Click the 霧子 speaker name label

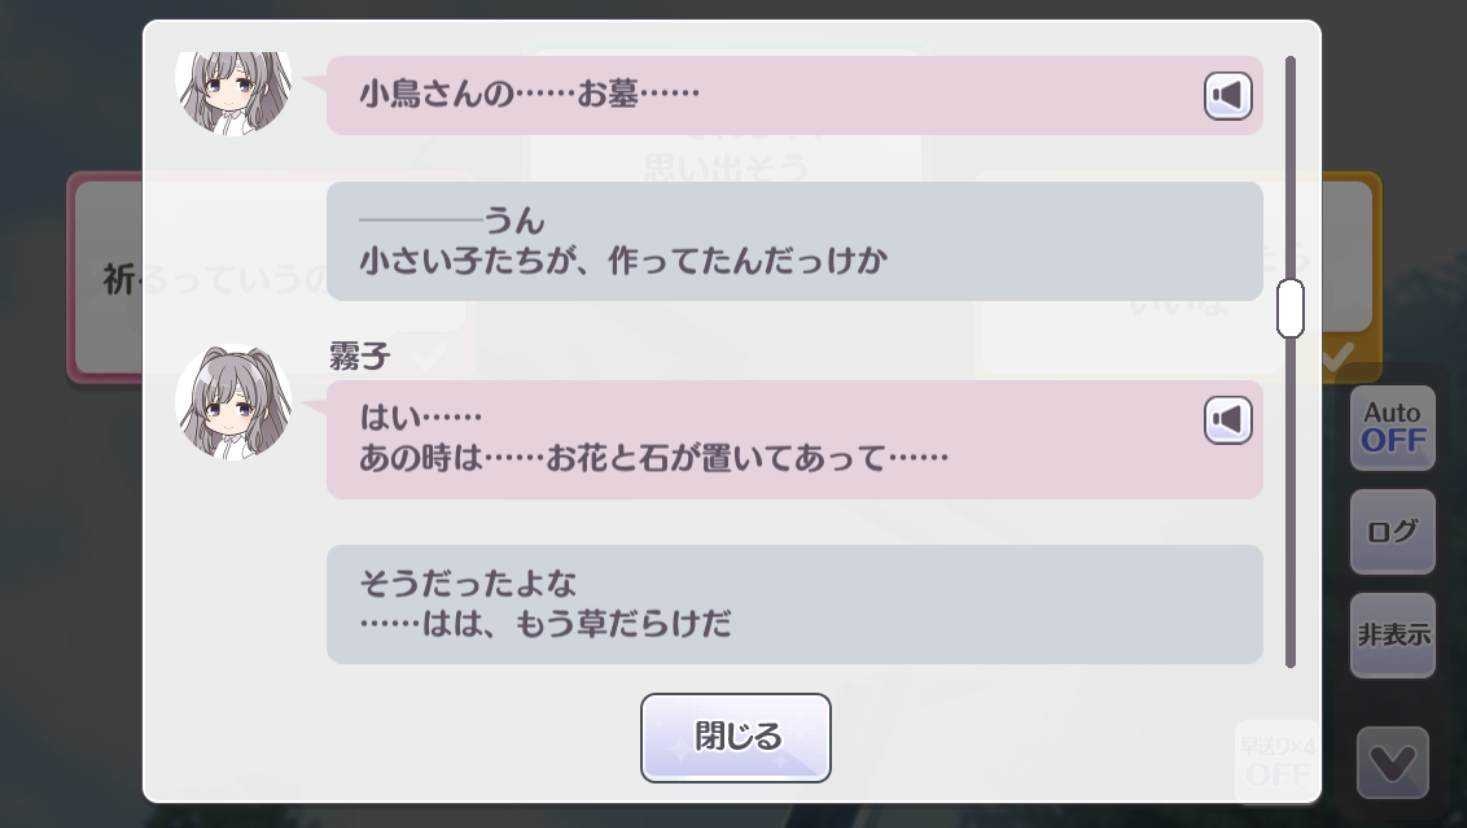[x=359, y=355]
